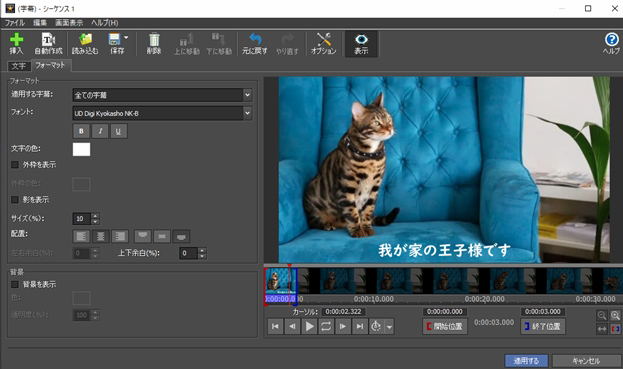Viewport: 623px width, 369px height.
Task: Open オプション (options) tools icon
Action: tap(324, 39)
